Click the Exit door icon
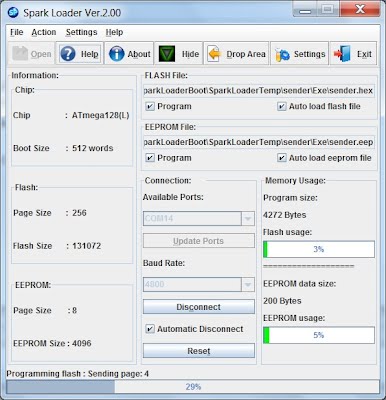Screen dimensions: 386x400 coord(343,54)
